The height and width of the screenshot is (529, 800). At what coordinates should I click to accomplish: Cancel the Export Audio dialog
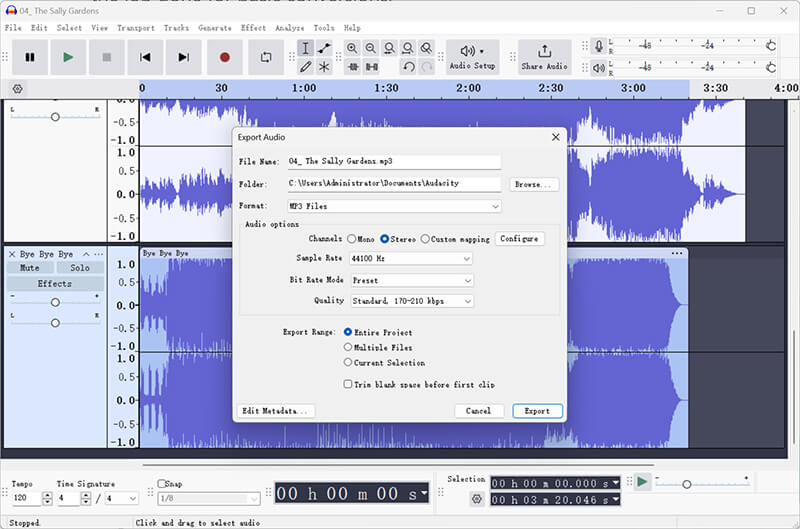[479, 411]
